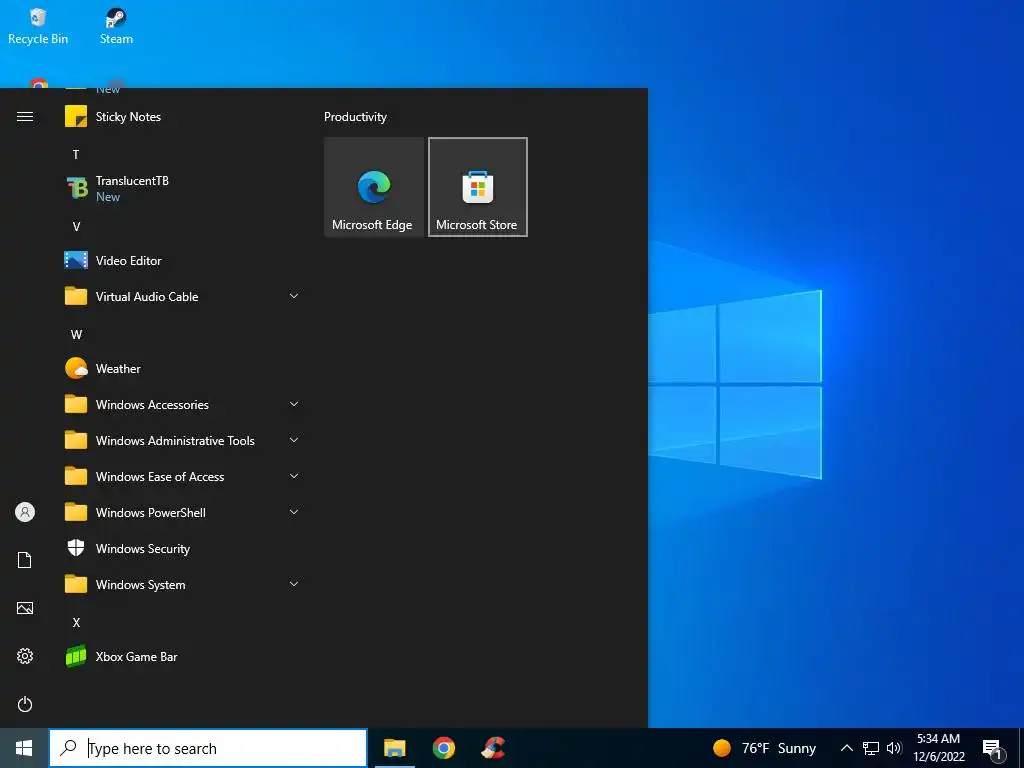The image size is (1024, 768).
Task: Click the letter T section header
Action: tap(76, 155)
